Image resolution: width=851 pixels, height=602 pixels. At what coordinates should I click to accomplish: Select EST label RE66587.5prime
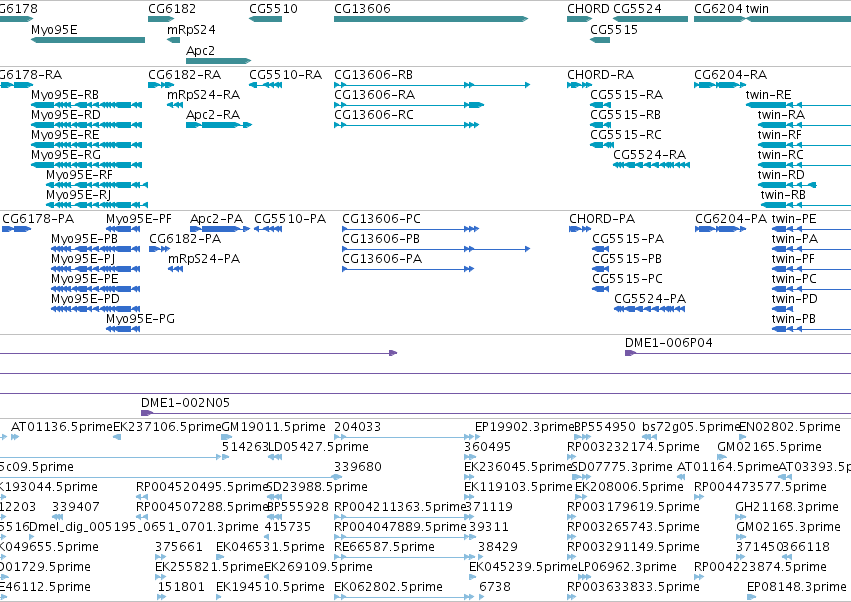tap(384, 547)
